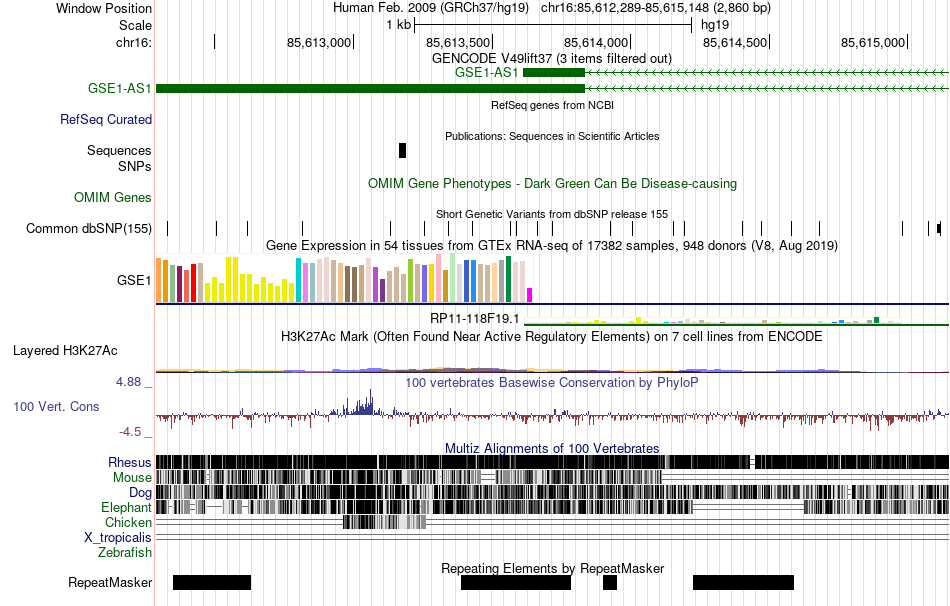Click the 1 kb scale bar
The height and width of the screenshot is (606, 950).
553,25
